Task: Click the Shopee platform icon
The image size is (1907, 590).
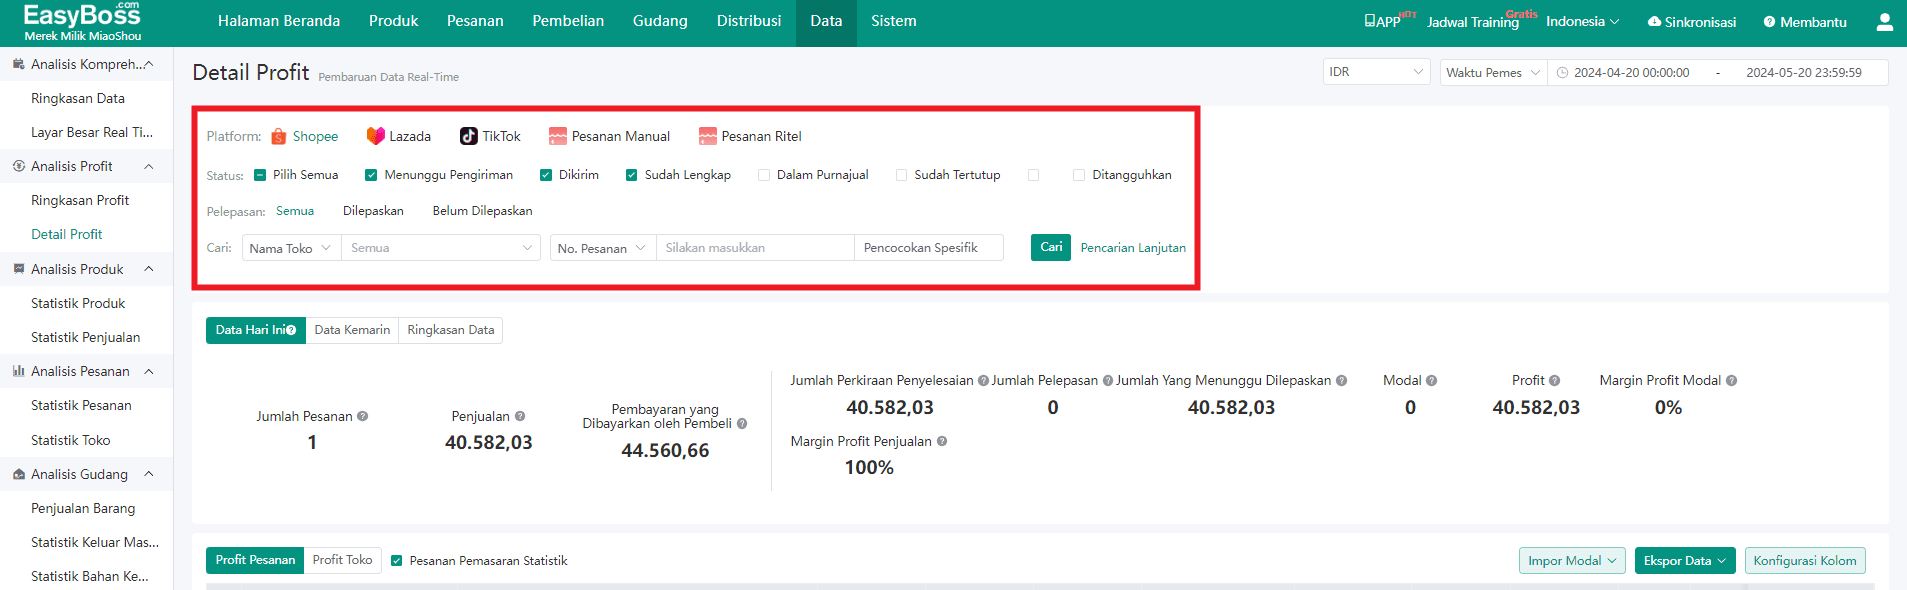Action: [279, 137]
